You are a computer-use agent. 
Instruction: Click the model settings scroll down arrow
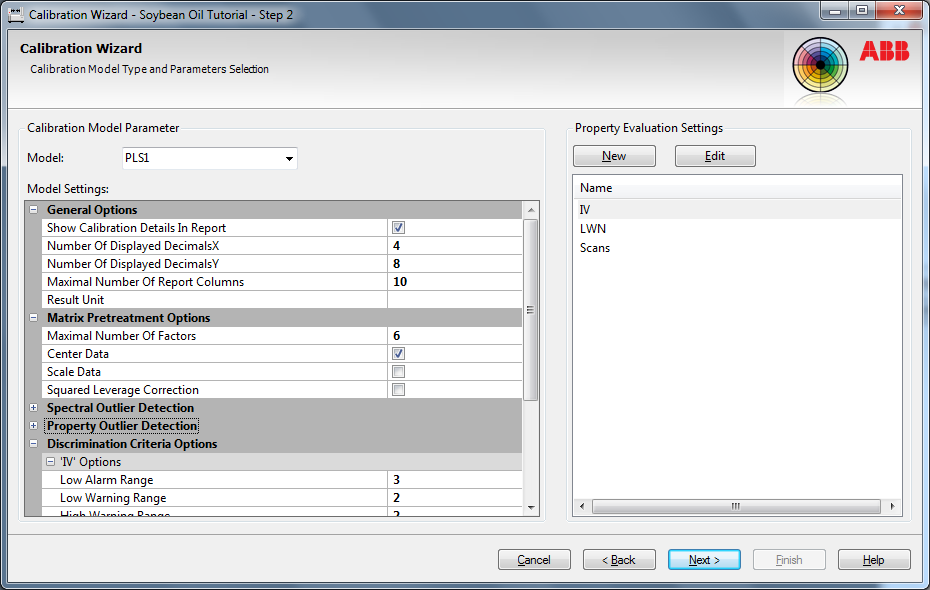531,509
